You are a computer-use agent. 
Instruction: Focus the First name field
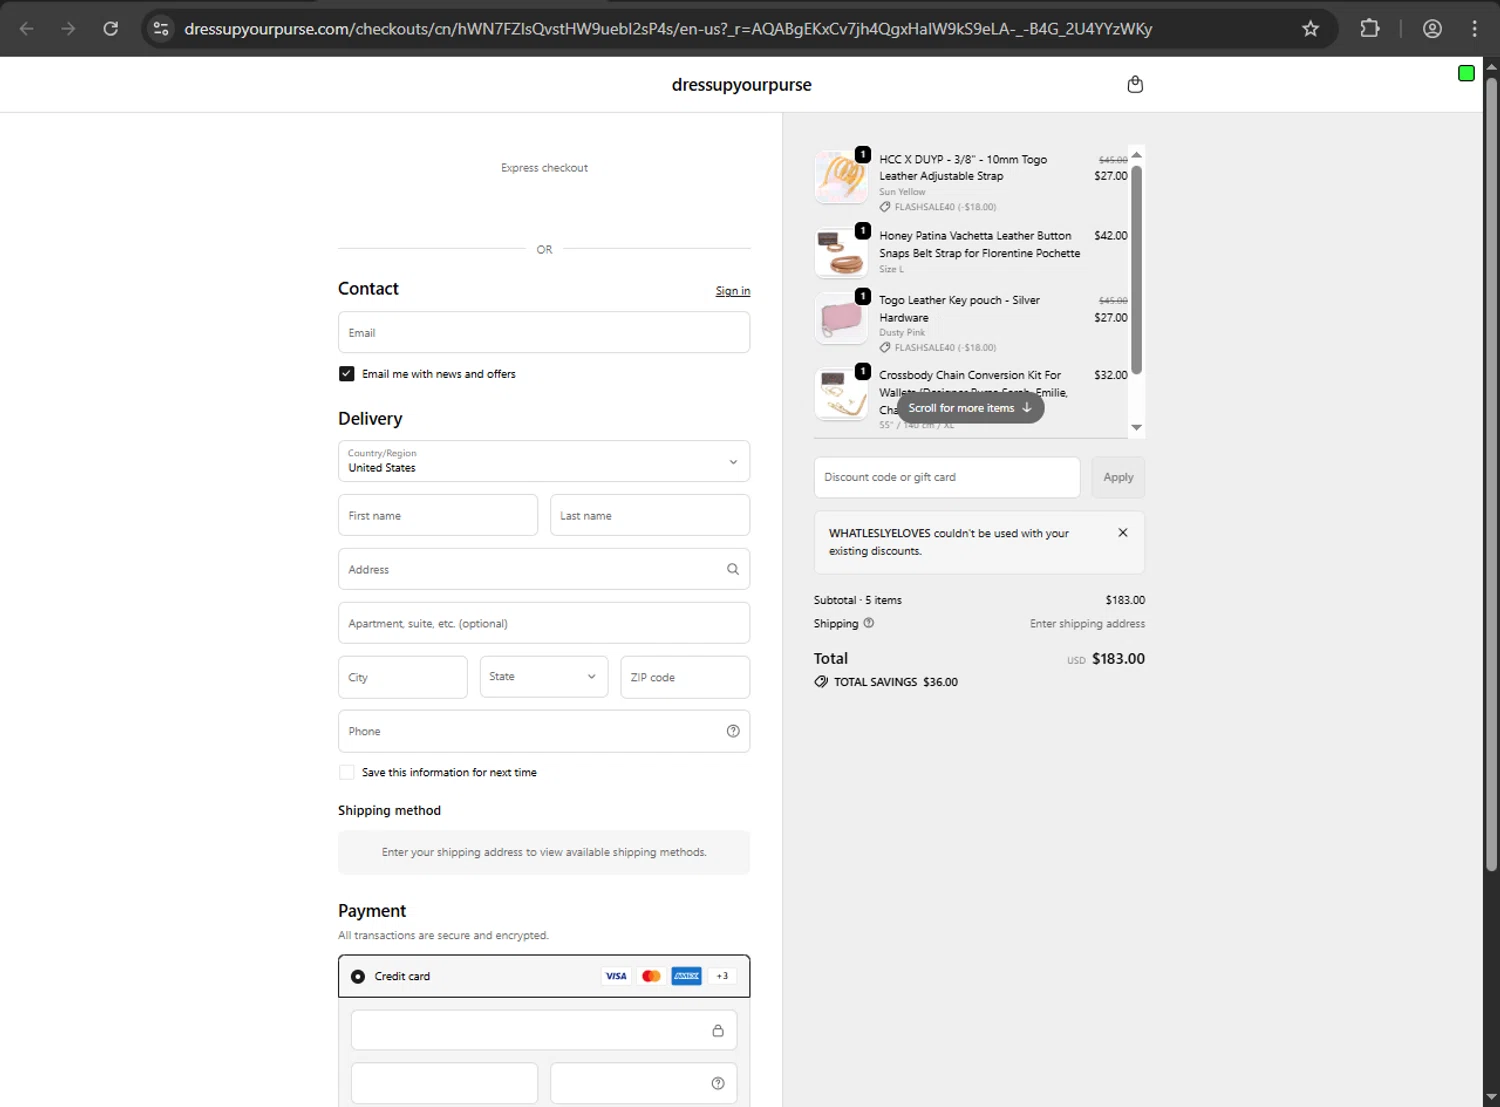438,515
